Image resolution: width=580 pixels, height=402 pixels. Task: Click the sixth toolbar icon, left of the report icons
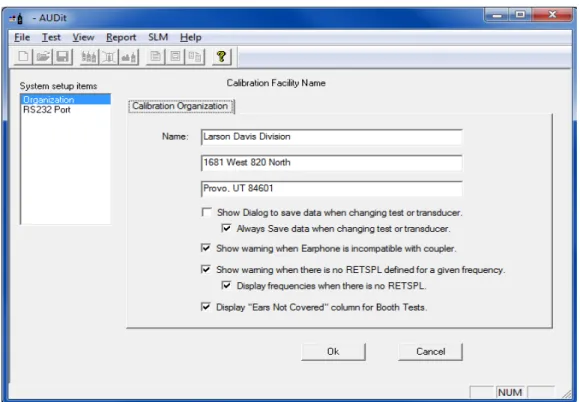(129, 57)
